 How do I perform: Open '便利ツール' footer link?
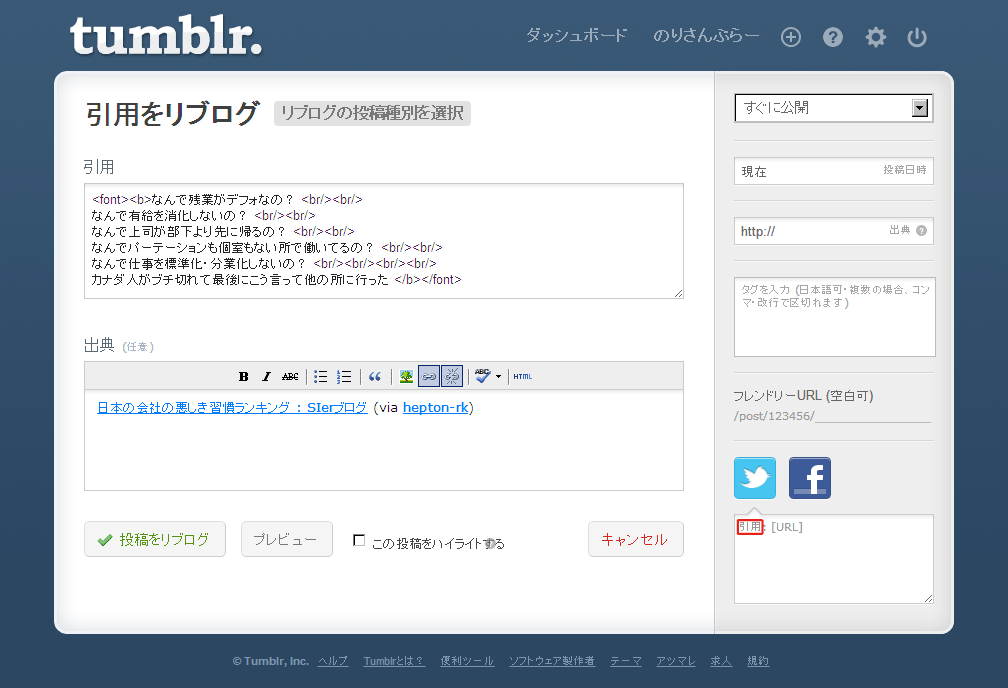[467, 661]
